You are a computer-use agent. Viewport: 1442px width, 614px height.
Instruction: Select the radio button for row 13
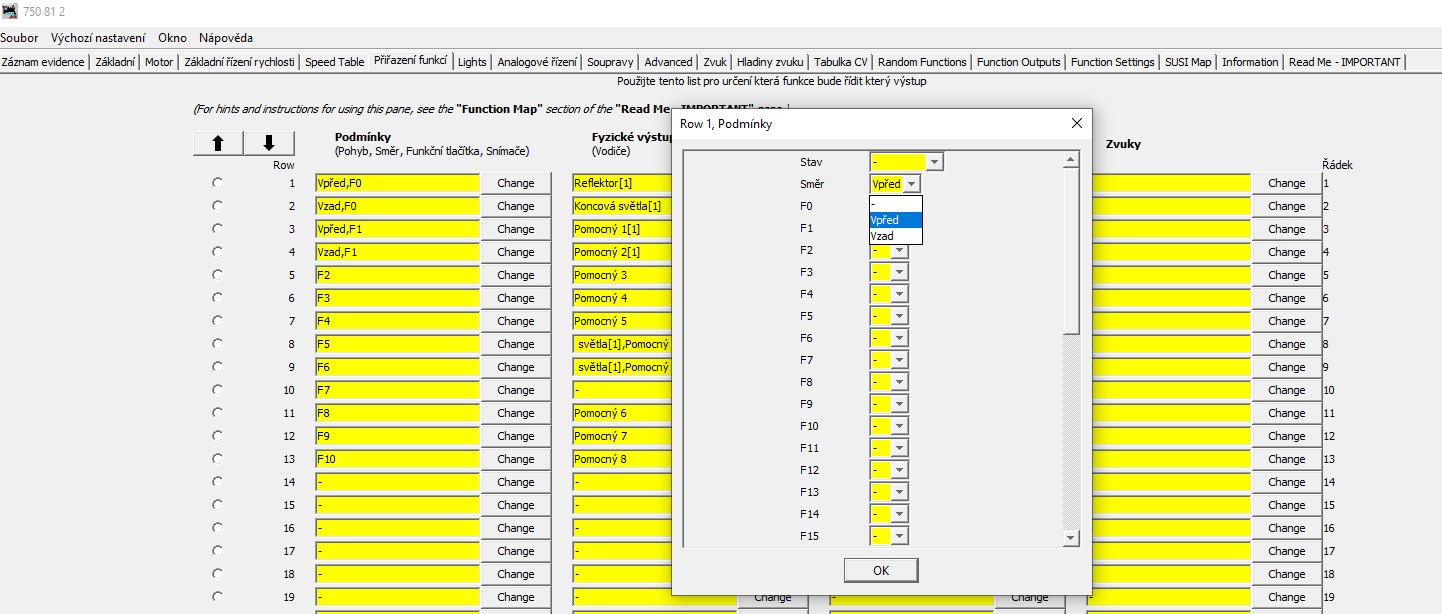217,459
